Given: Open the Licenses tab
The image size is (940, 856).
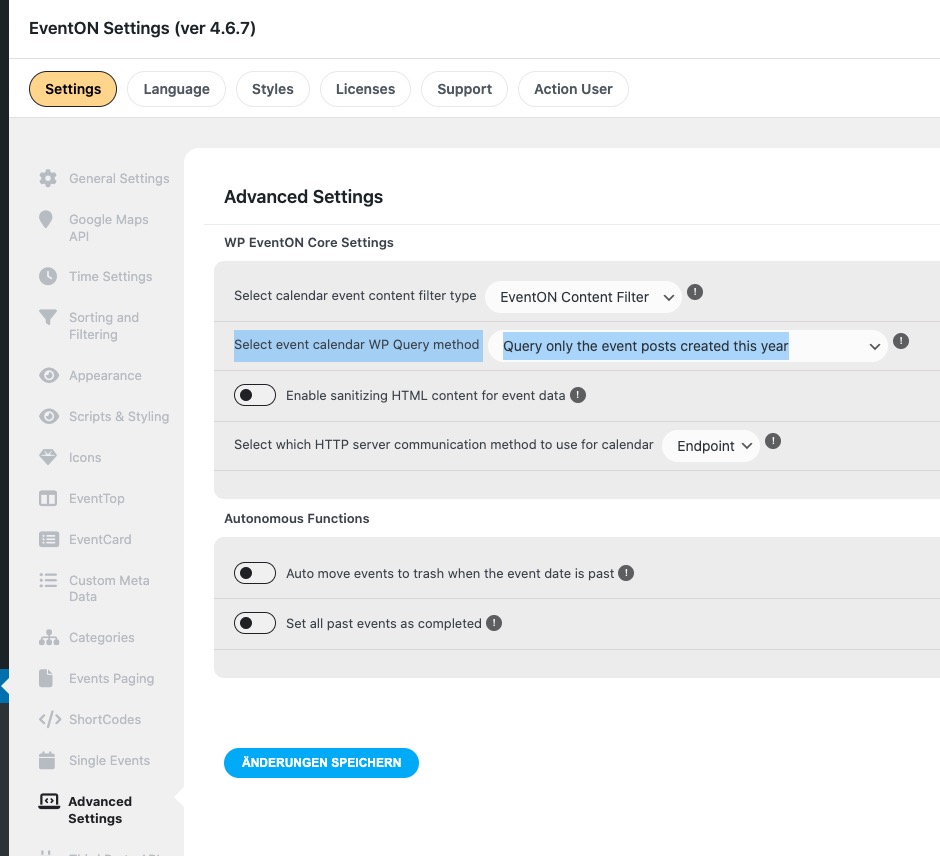Looking at the screenshot, I should pos(365,89).
